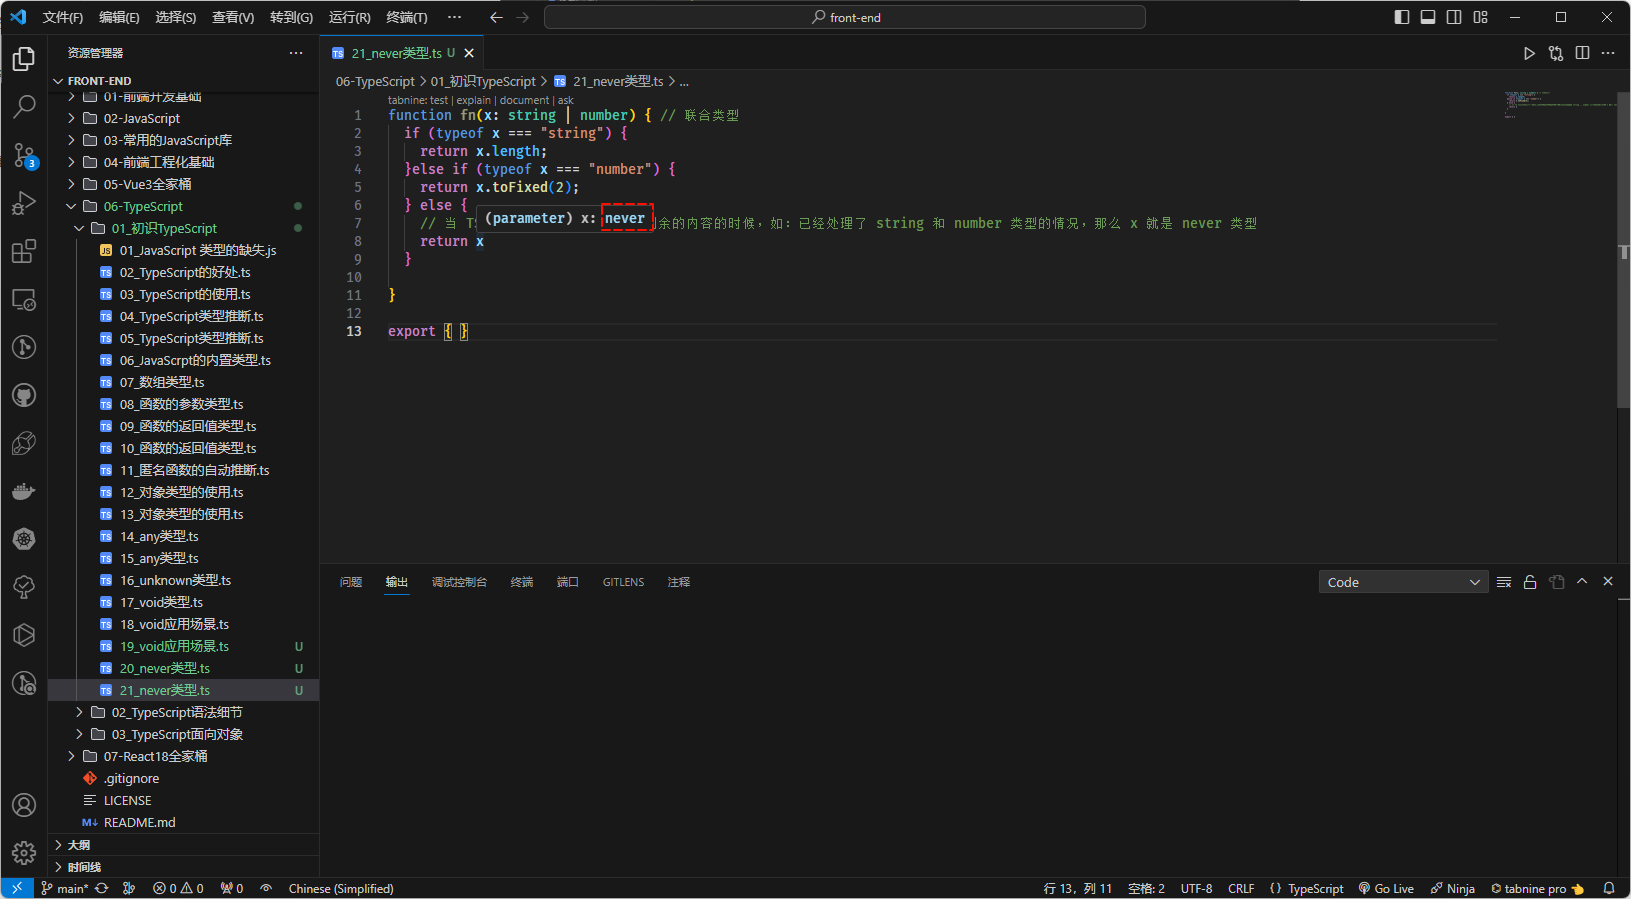Click the main branch indicator

pos(66,888)
